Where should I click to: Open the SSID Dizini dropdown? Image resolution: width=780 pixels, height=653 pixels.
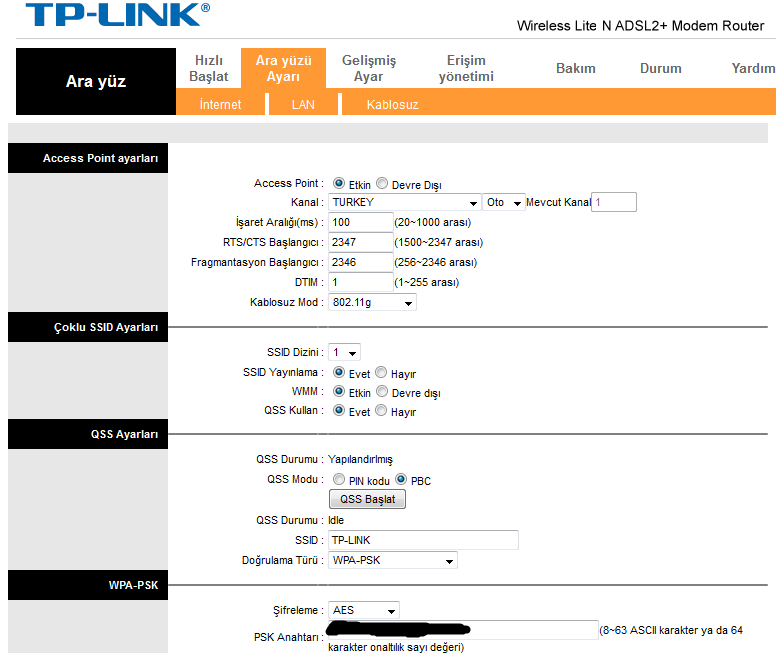(344, 353)
